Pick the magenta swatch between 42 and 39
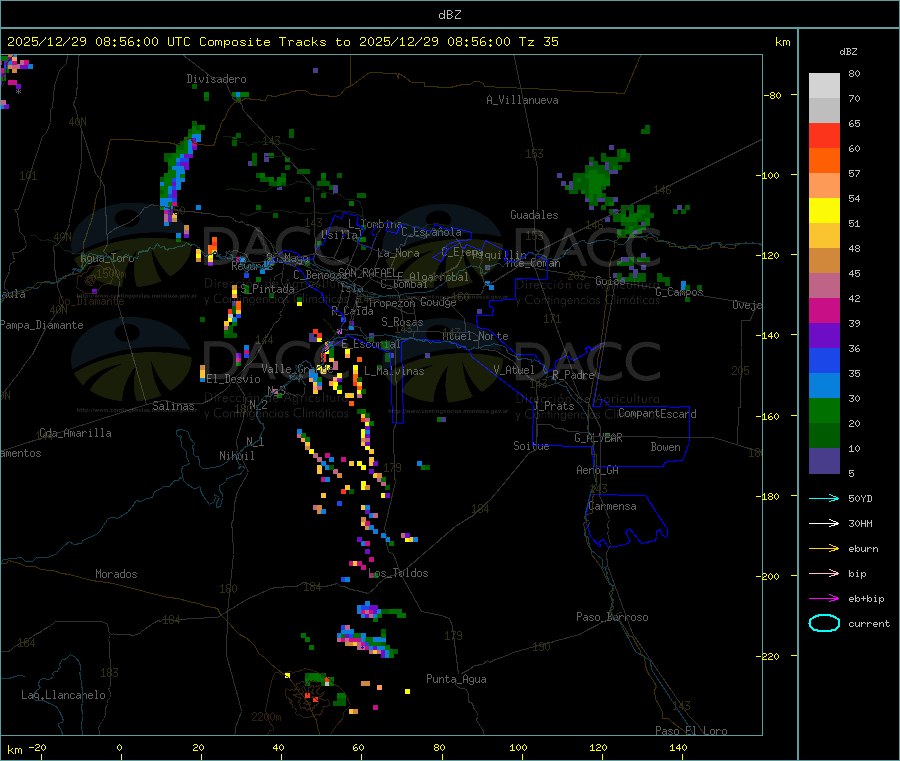Screen dimensions: 900x761 click(x=824, y=310)
